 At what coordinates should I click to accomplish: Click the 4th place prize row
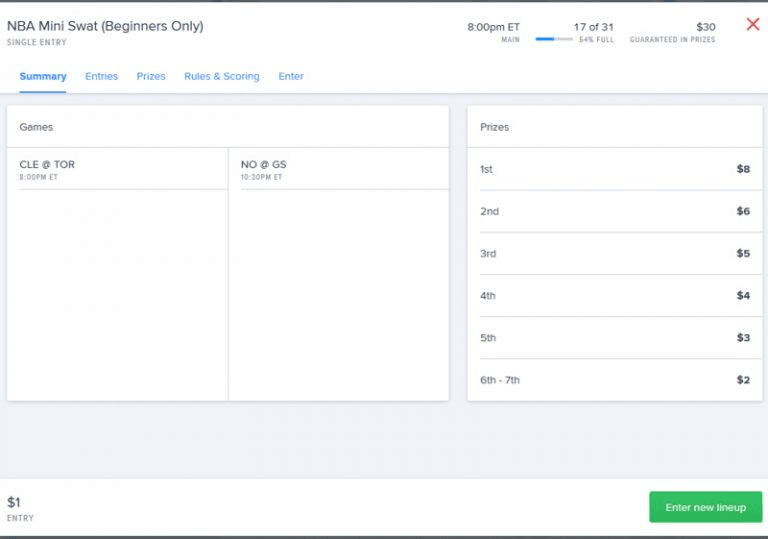click(x=614, y=295)
